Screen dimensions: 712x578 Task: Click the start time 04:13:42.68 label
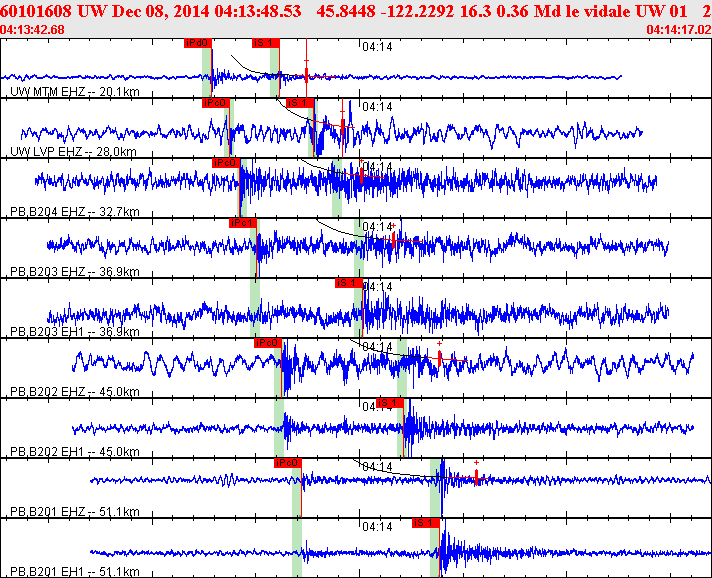coord(33,30)
